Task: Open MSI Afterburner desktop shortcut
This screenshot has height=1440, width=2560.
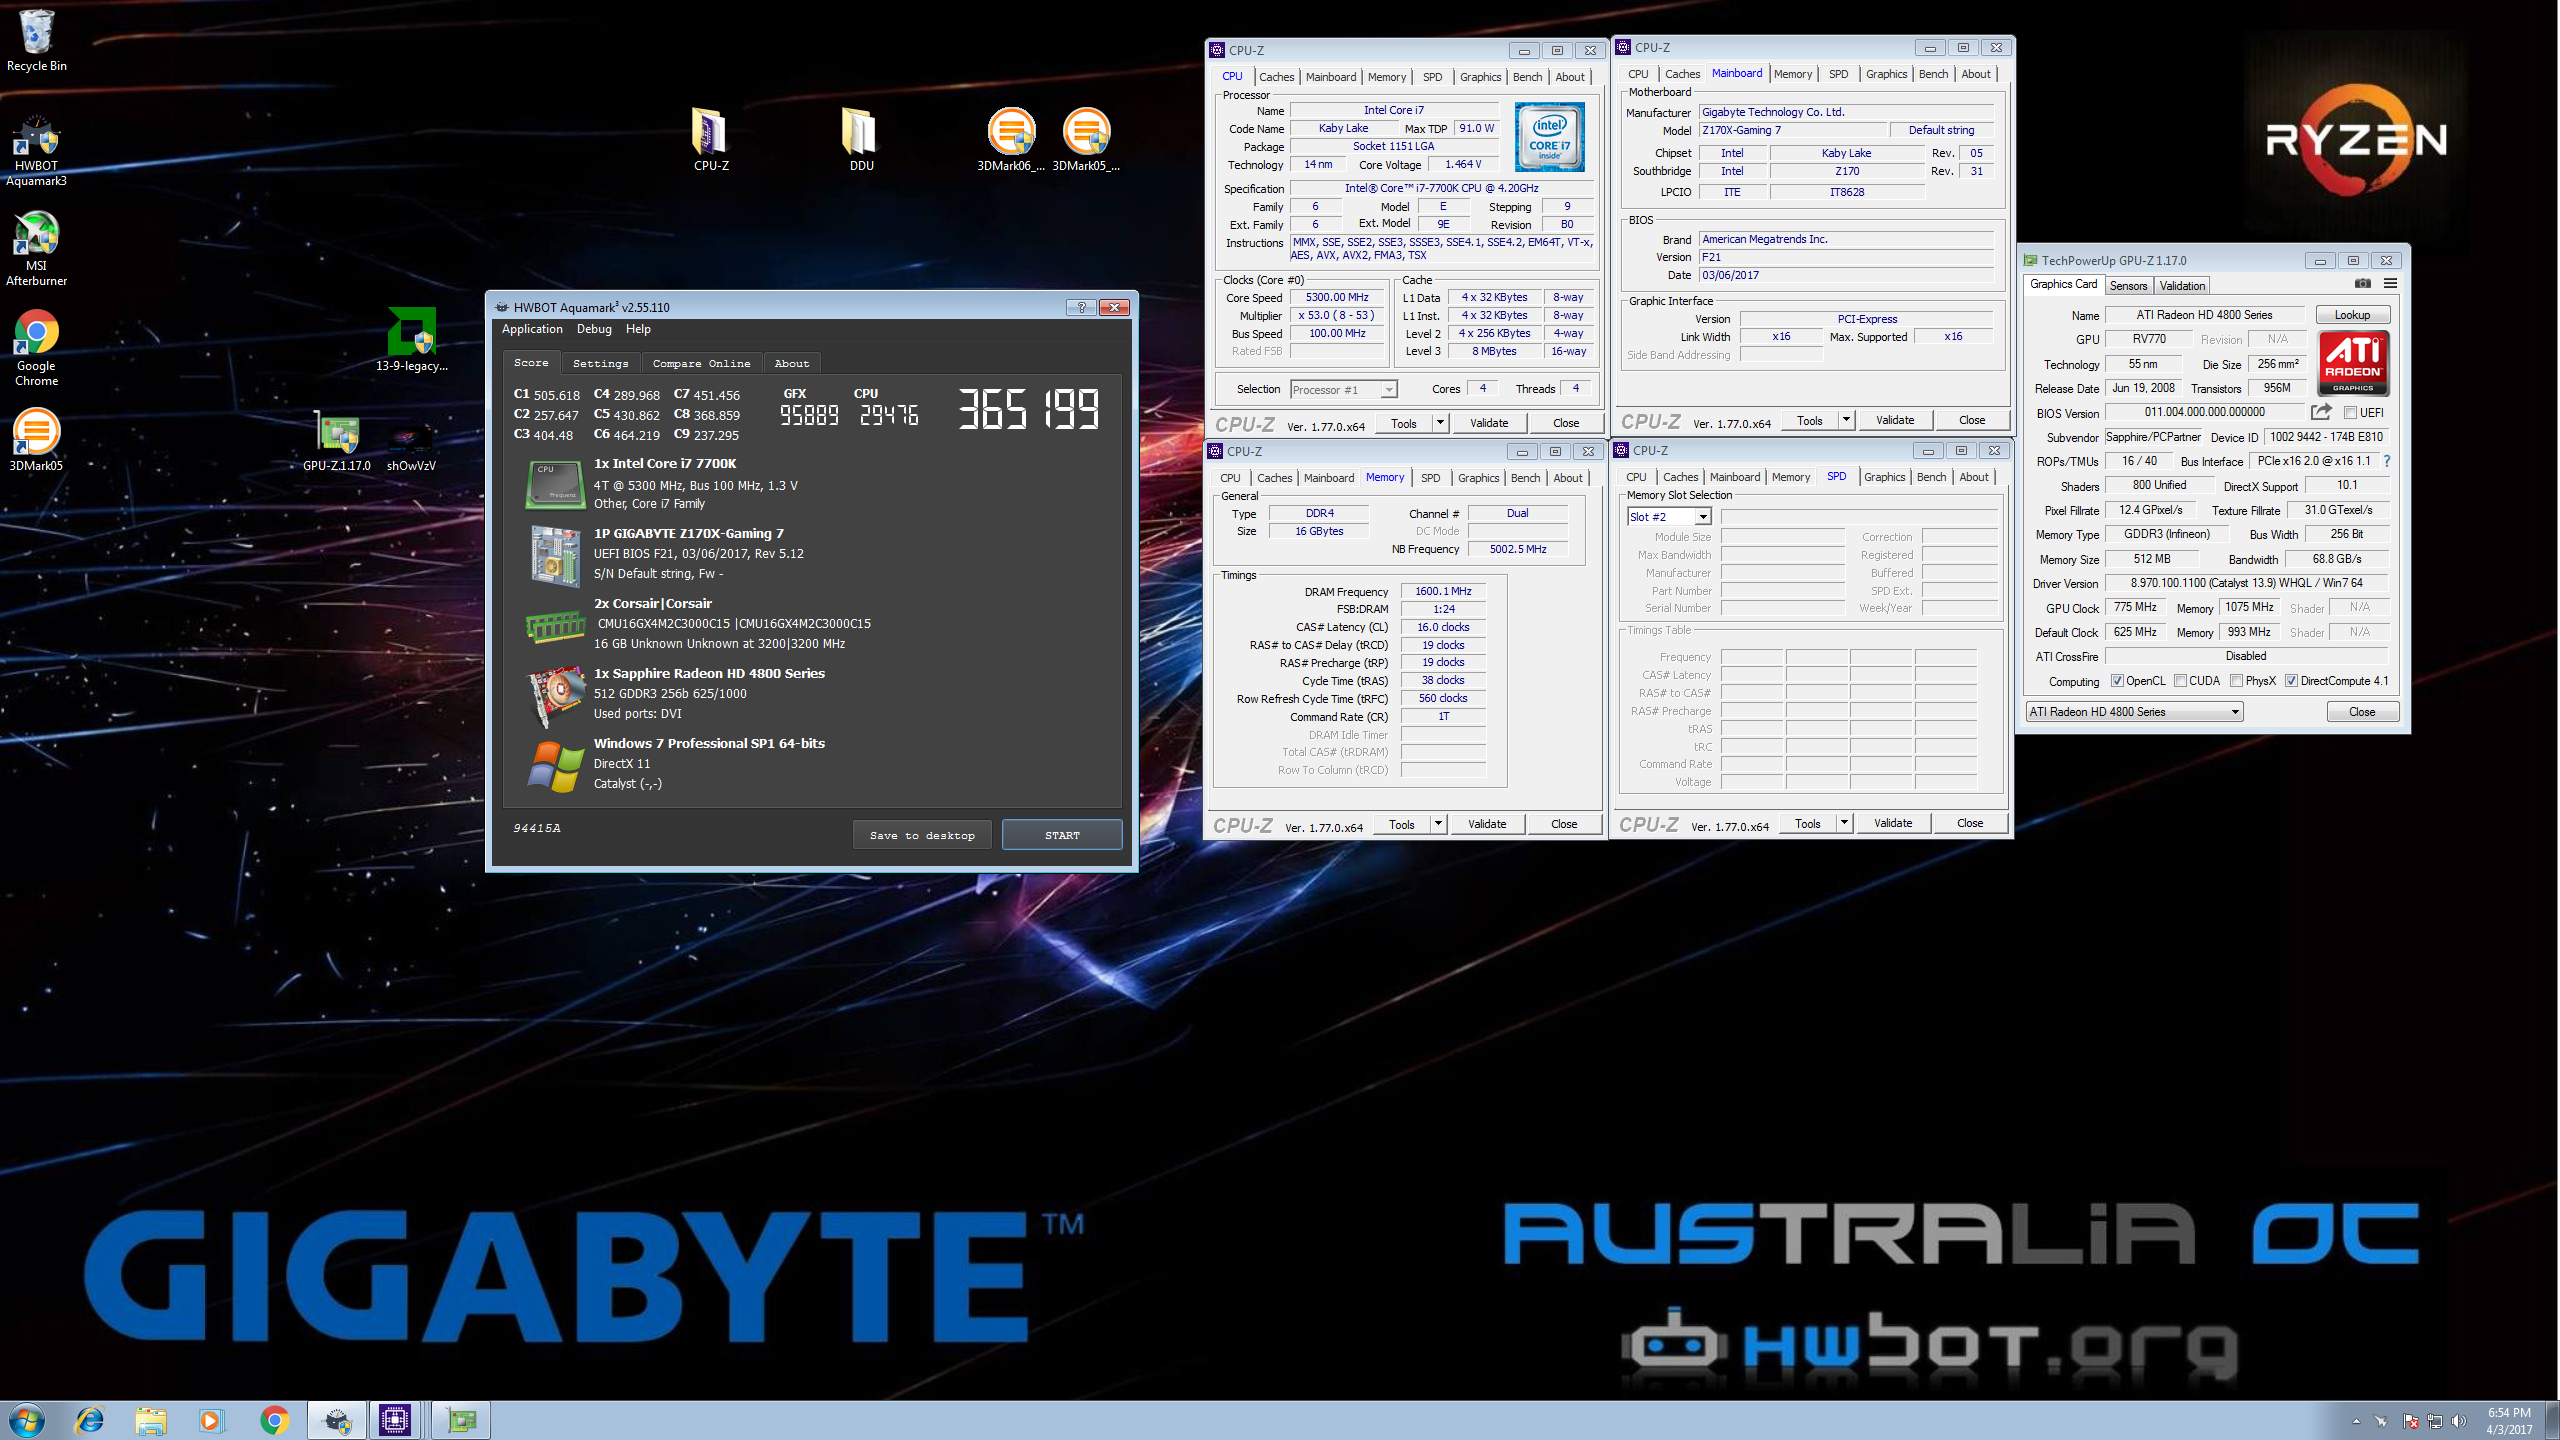Action: click(37, 249)
